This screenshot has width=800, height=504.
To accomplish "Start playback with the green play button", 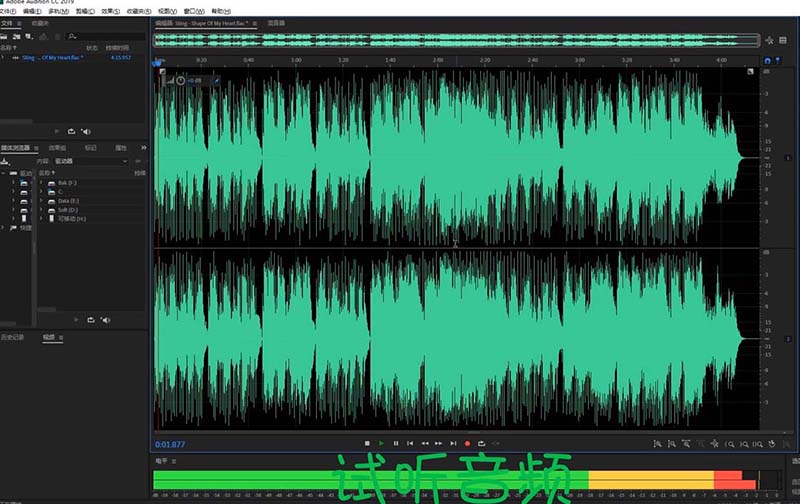I will (x=381, y=443).
